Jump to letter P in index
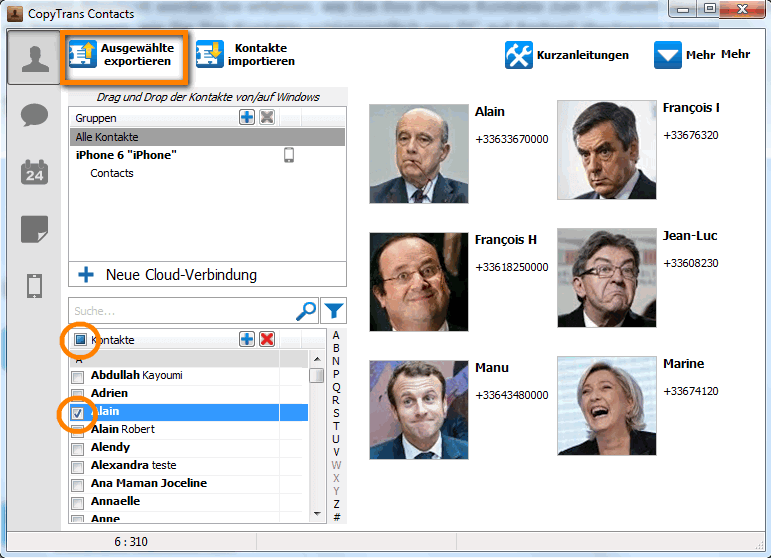 coord(336,374)
